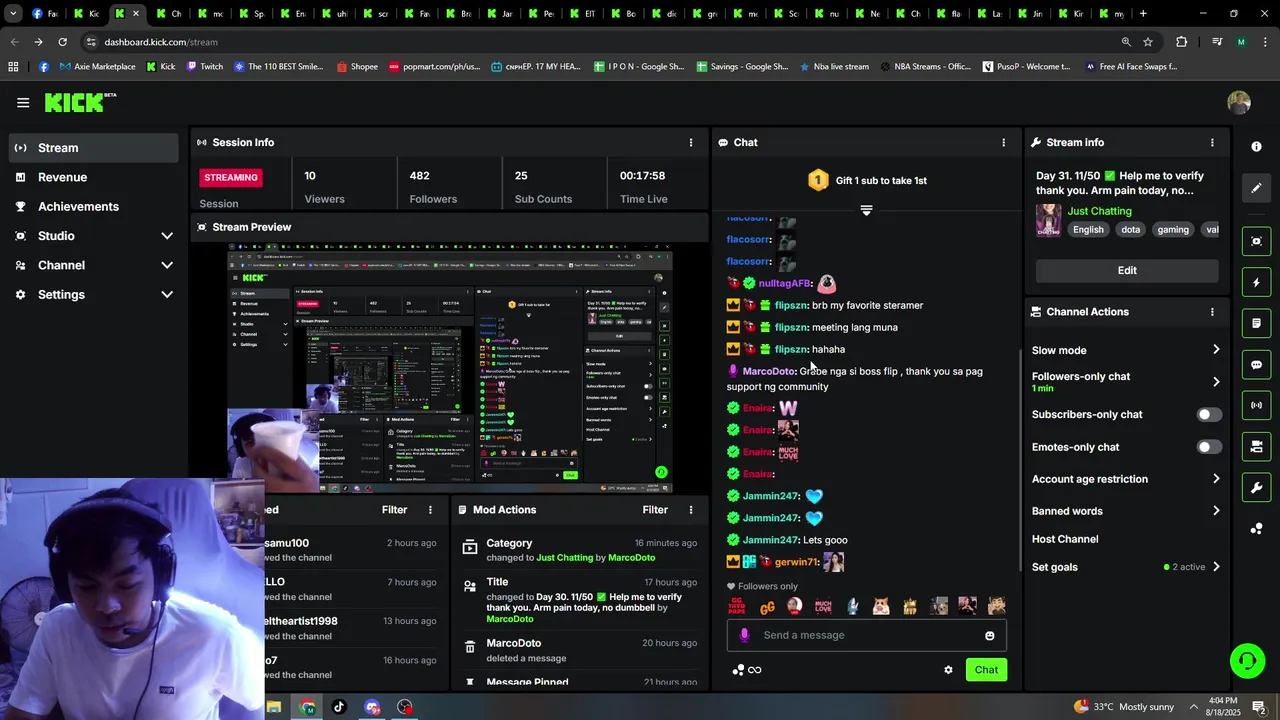The height and width of the screenshot is (720, 1280).
Task: Open the Kick hamburger menu
Action: [23, 102]
